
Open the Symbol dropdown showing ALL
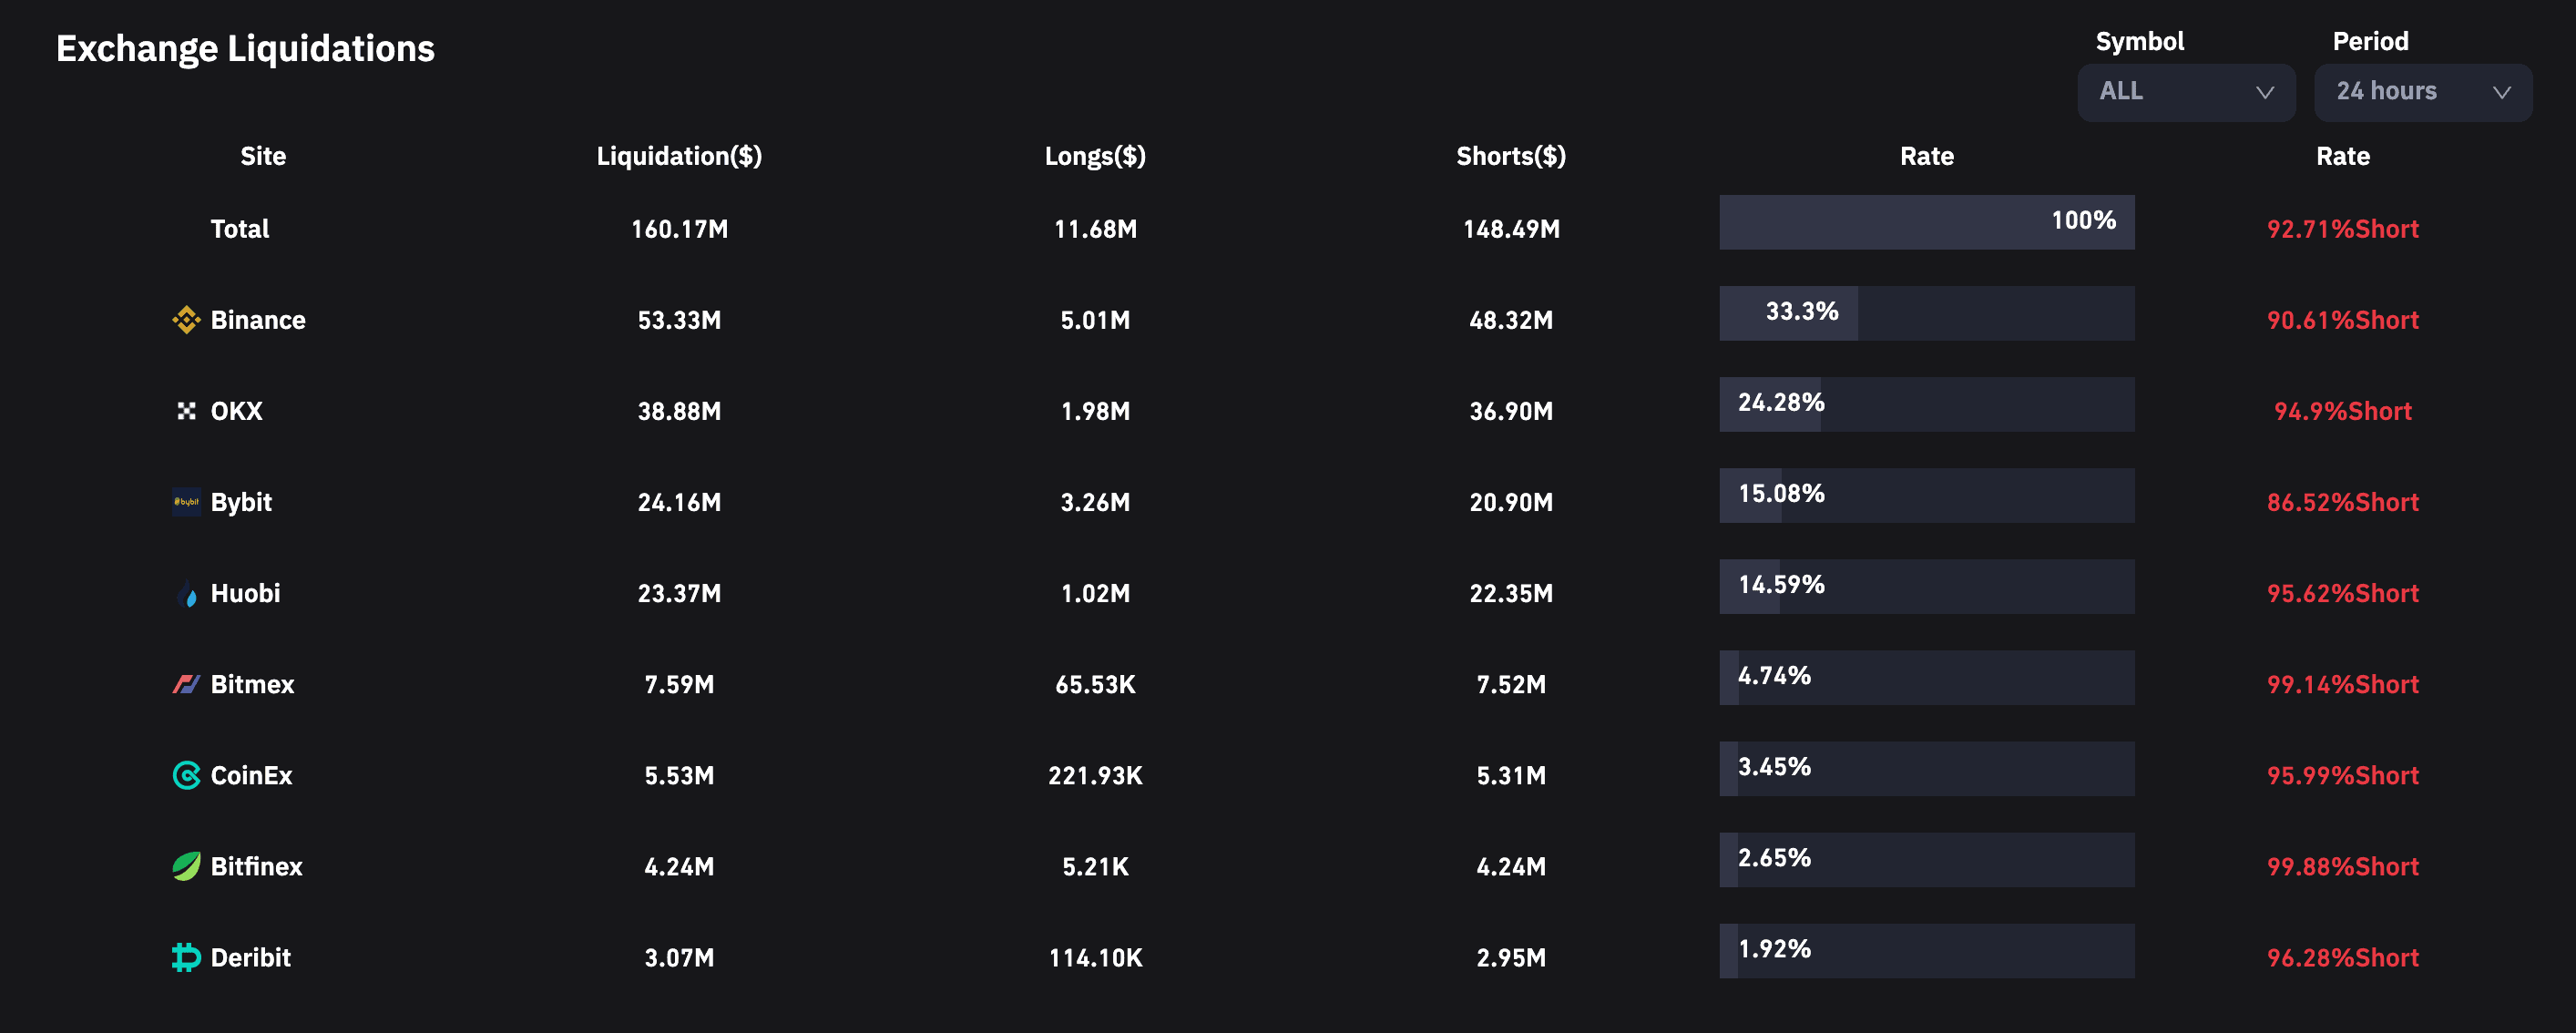point(2186,93)
